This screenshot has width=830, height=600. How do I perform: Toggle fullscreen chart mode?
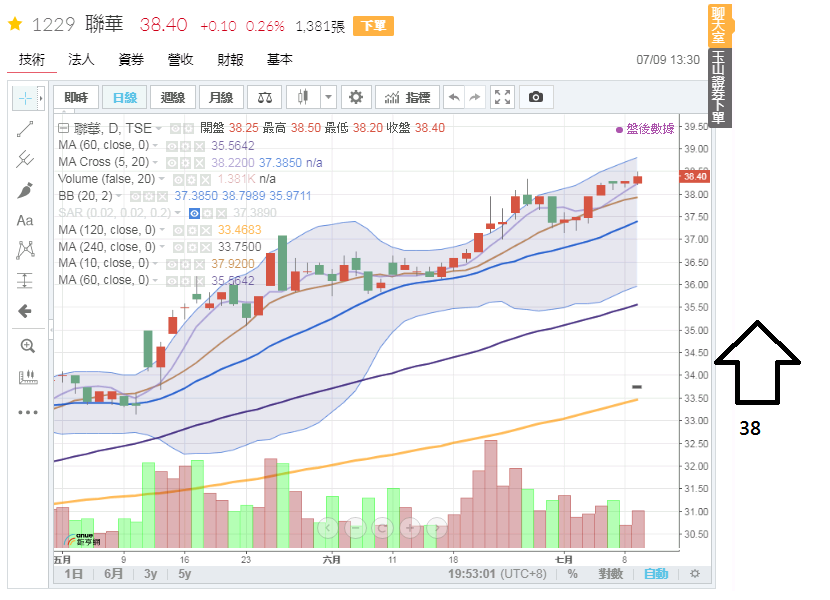click(502, 97)
